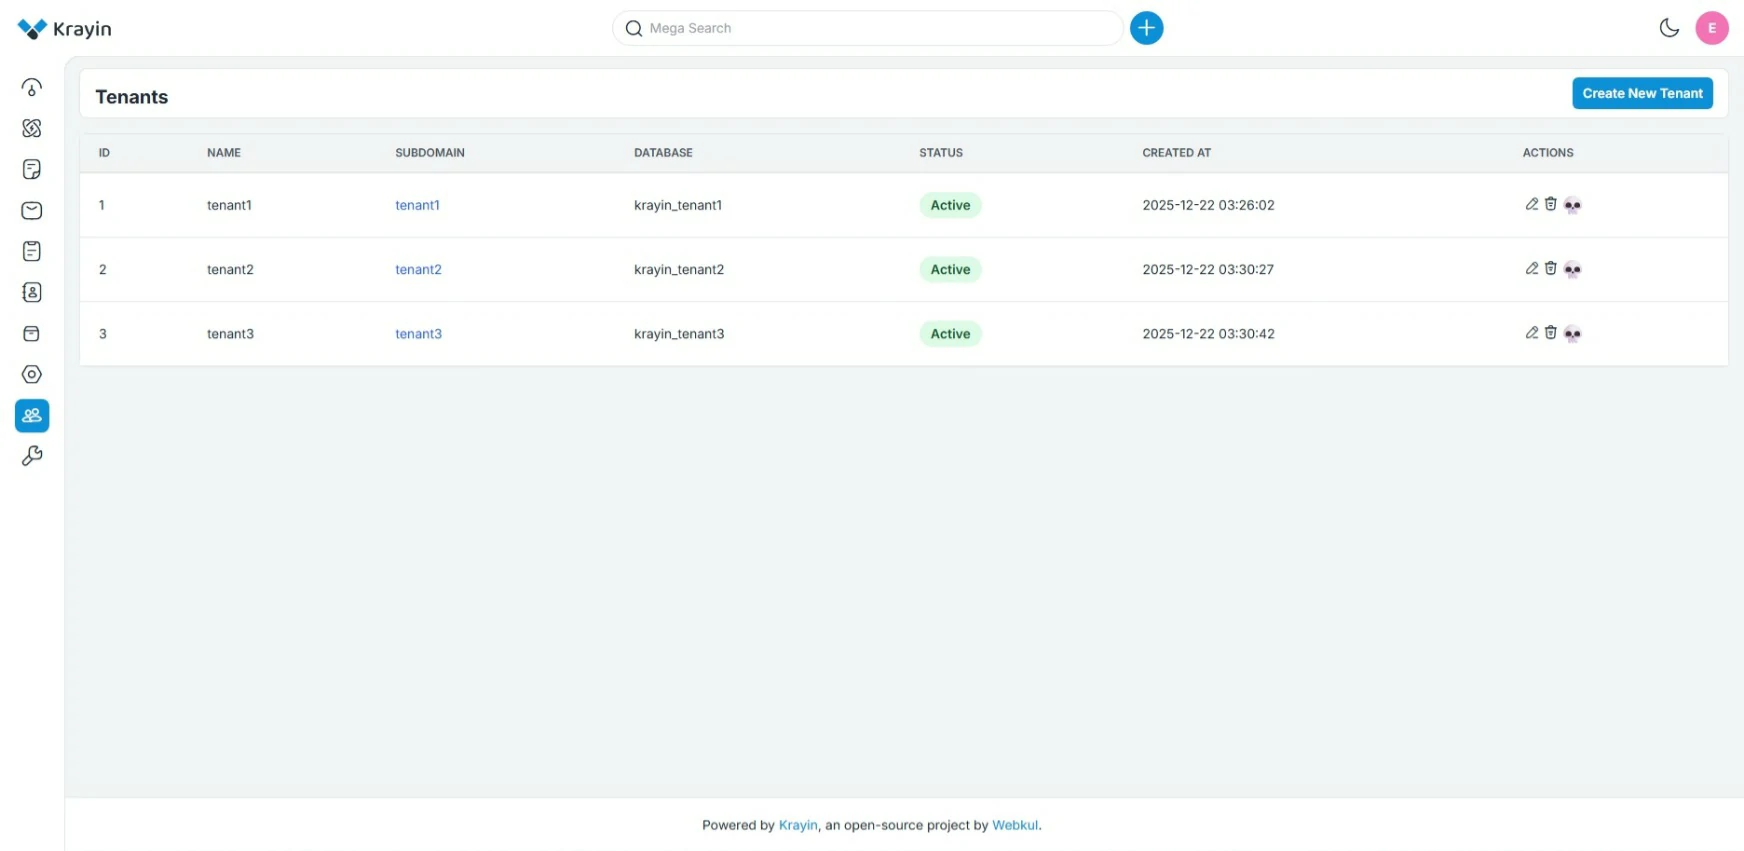Open the Configuration wrench icon in sidebar

coord(32,457)
